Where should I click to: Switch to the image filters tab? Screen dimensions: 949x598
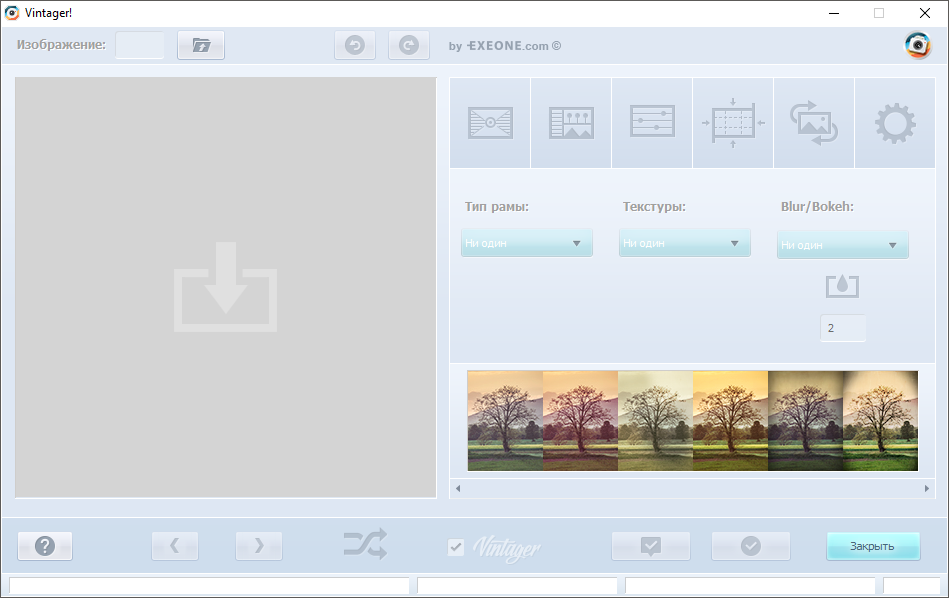coord(571,123)
